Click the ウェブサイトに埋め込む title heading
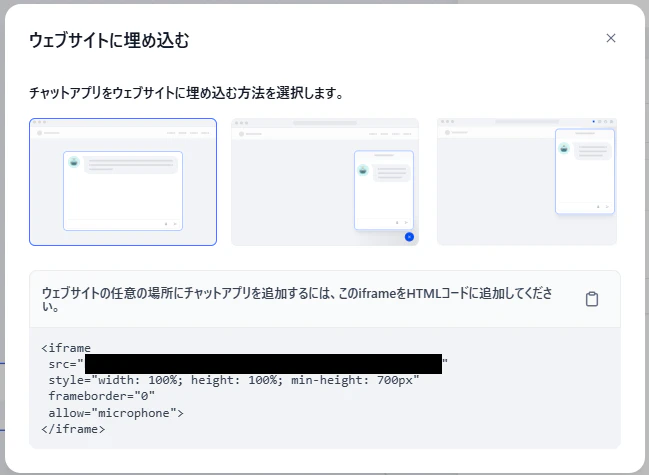 [x=109, y=41]
